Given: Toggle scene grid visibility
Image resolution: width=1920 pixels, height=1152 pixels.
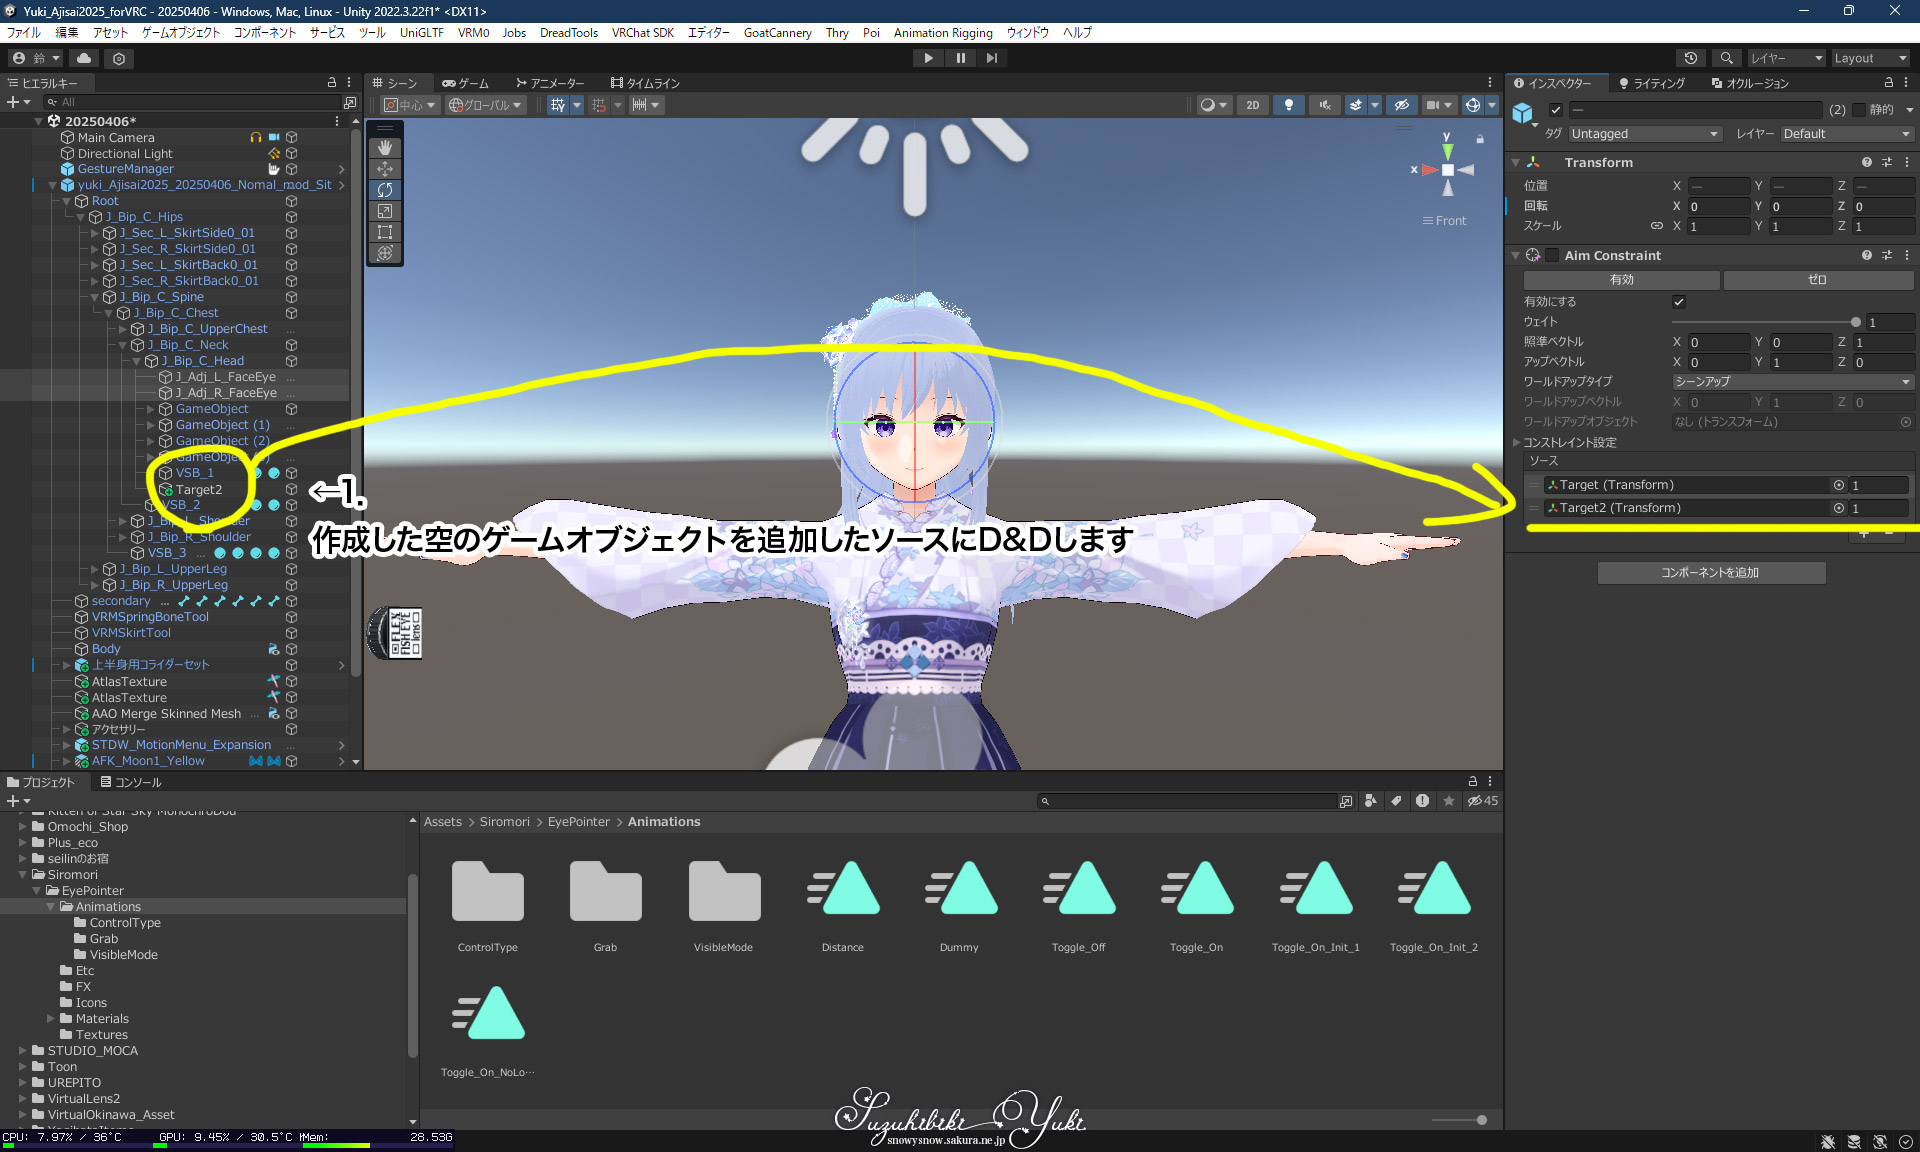Looking at the screenshot, I should [x=558, y=105].
